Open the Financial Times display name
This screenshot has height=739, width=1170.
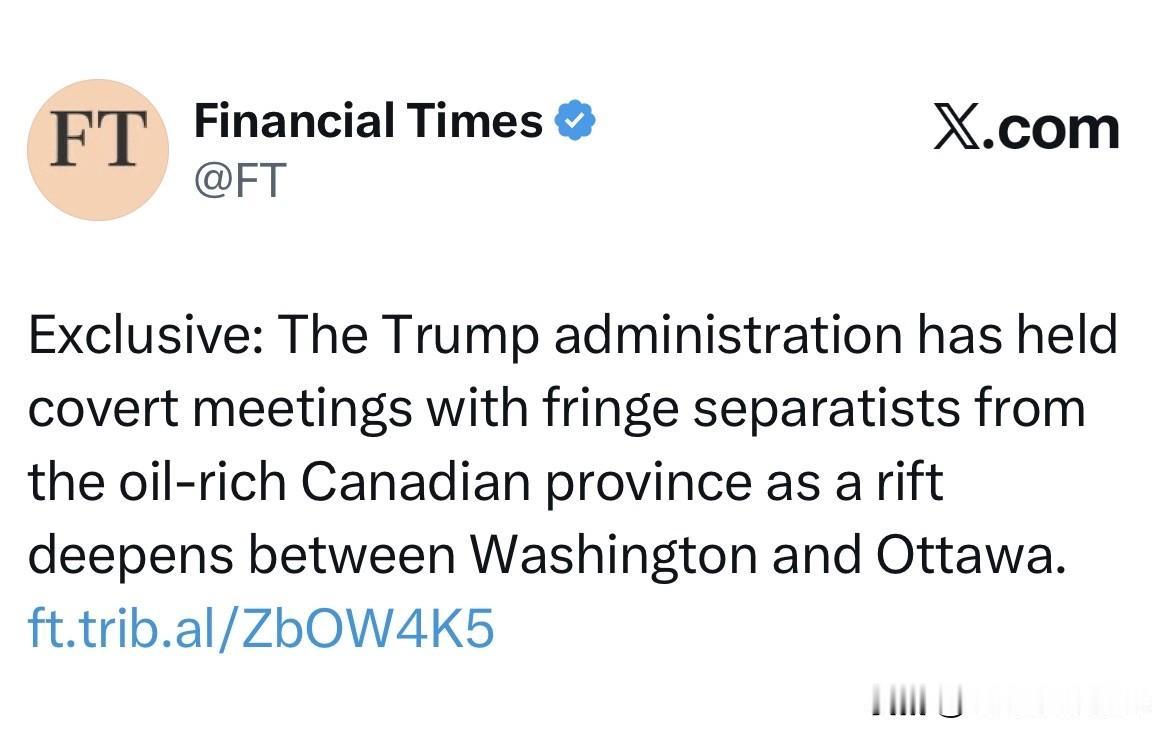click(367, 122)
